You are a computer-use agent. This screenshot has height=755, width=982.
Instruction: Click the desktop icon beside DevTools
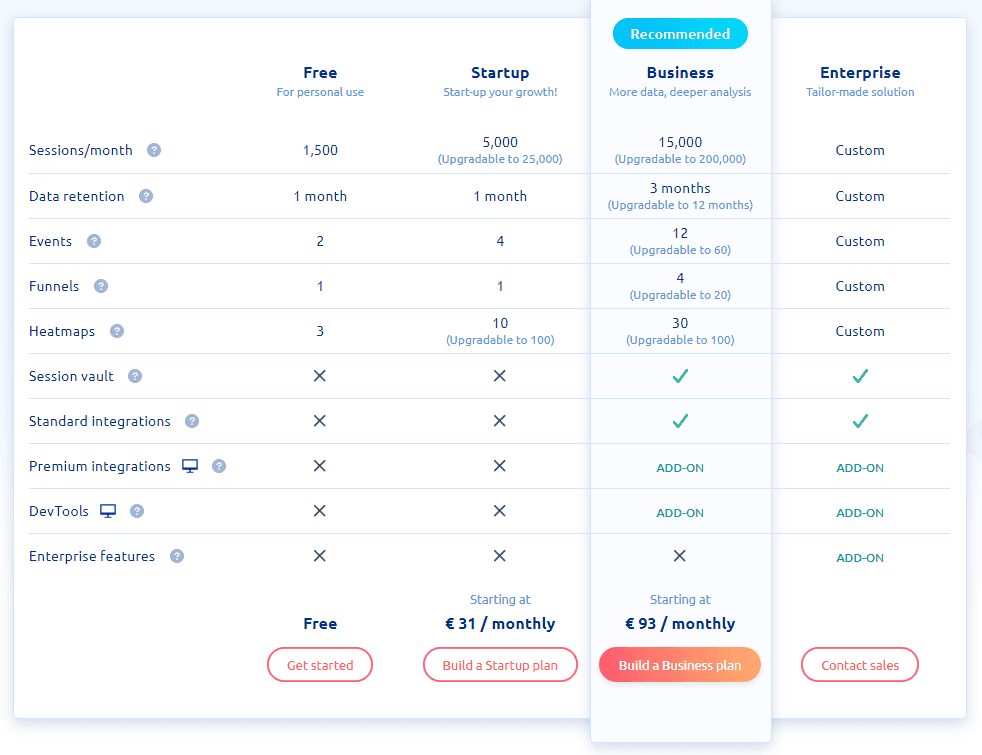pos(108,510)
